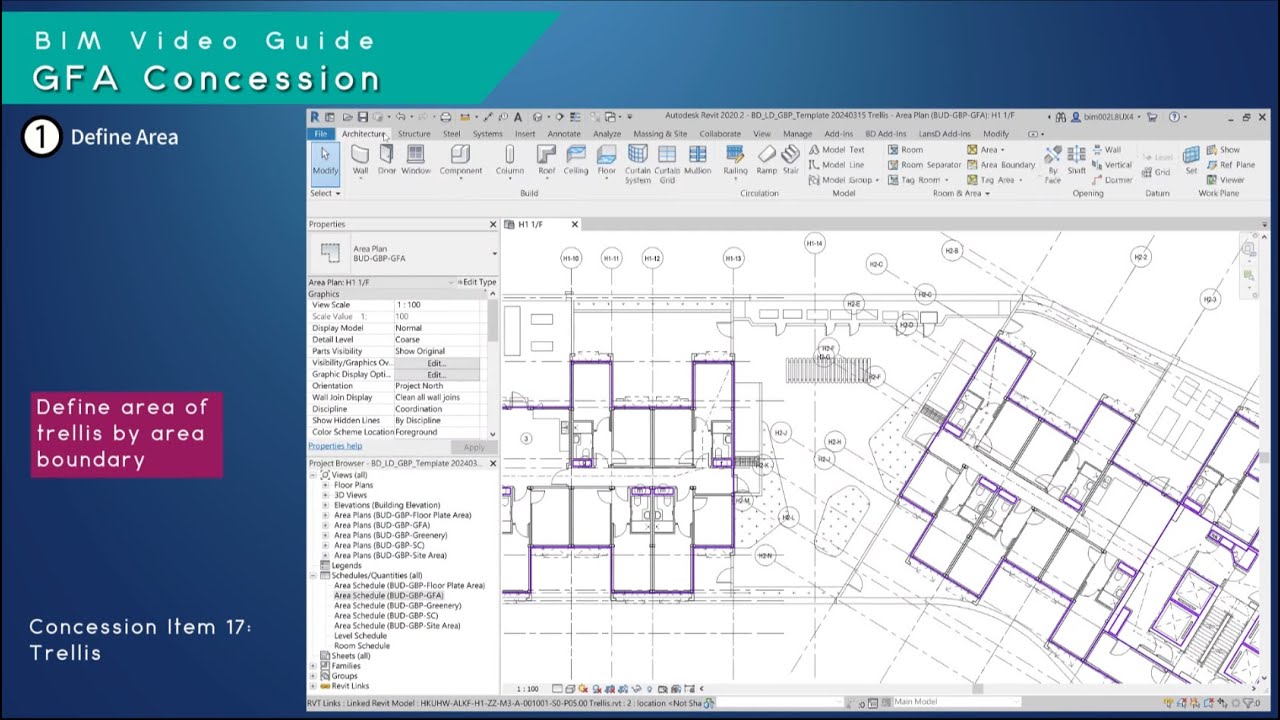Click the Save icon in quick access toolbar
Screen dimensions: 1280x720
coord(363,117)
